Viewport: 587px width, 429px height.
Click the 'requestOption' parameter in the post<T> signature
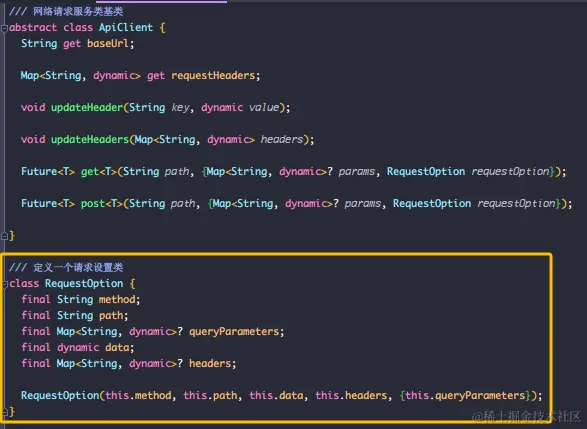pos(516,204)
